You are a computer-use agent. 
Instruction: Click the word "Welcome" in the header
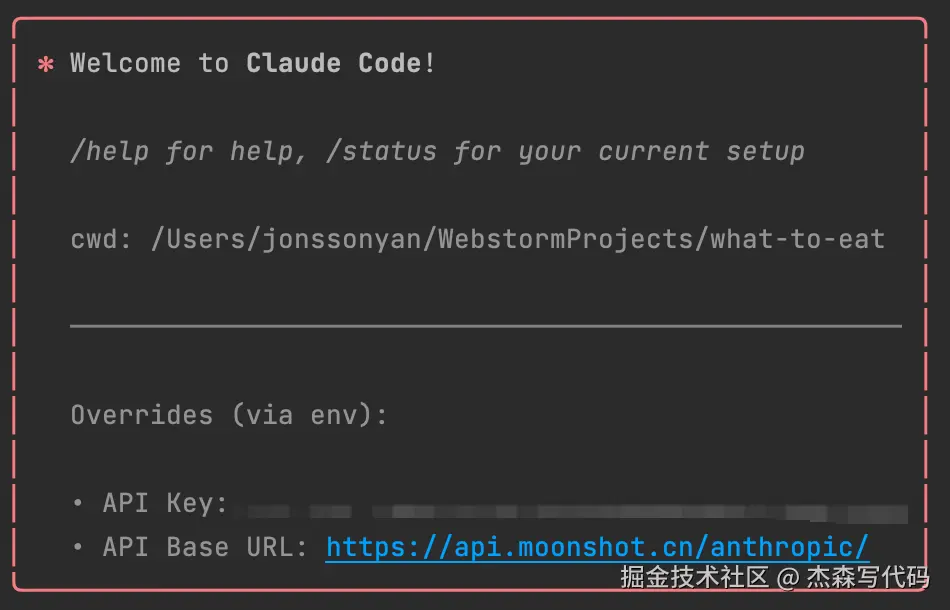(126, 63)
